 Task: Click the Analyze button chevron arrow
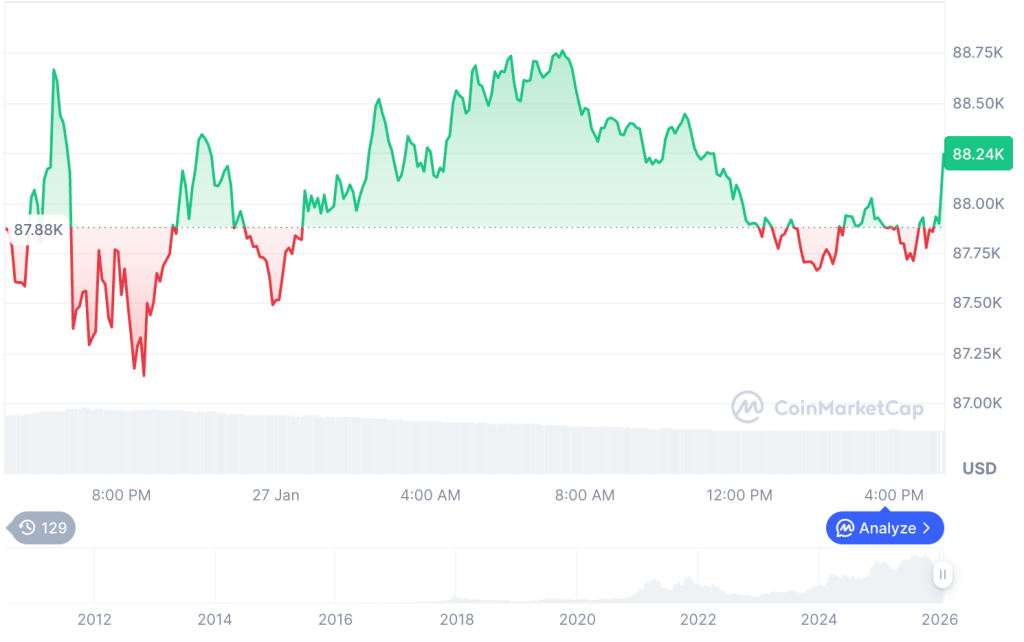pos(927,527)
